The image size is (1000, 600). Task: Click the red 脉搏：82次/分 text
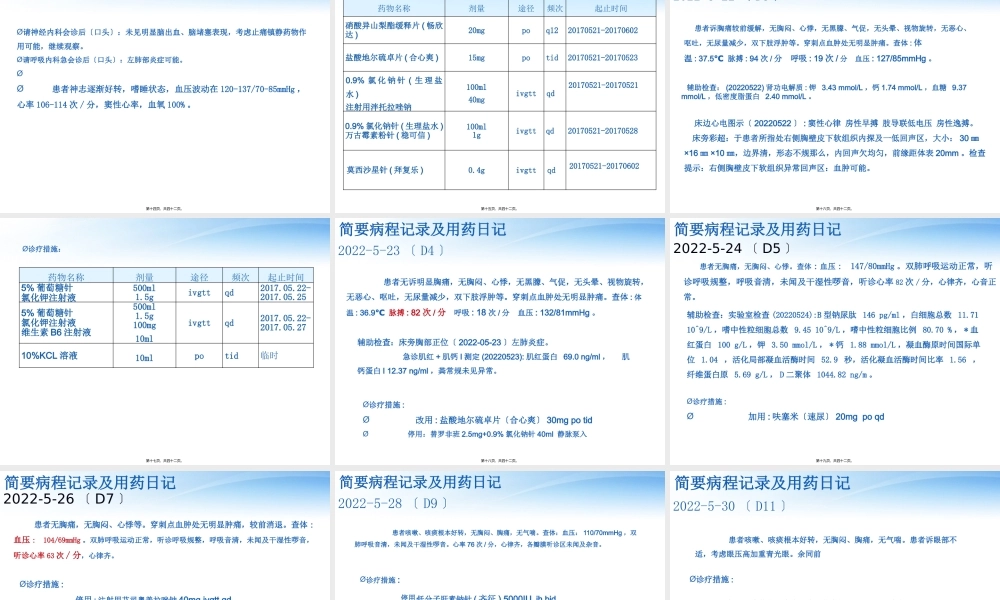(x=417, y=313)
